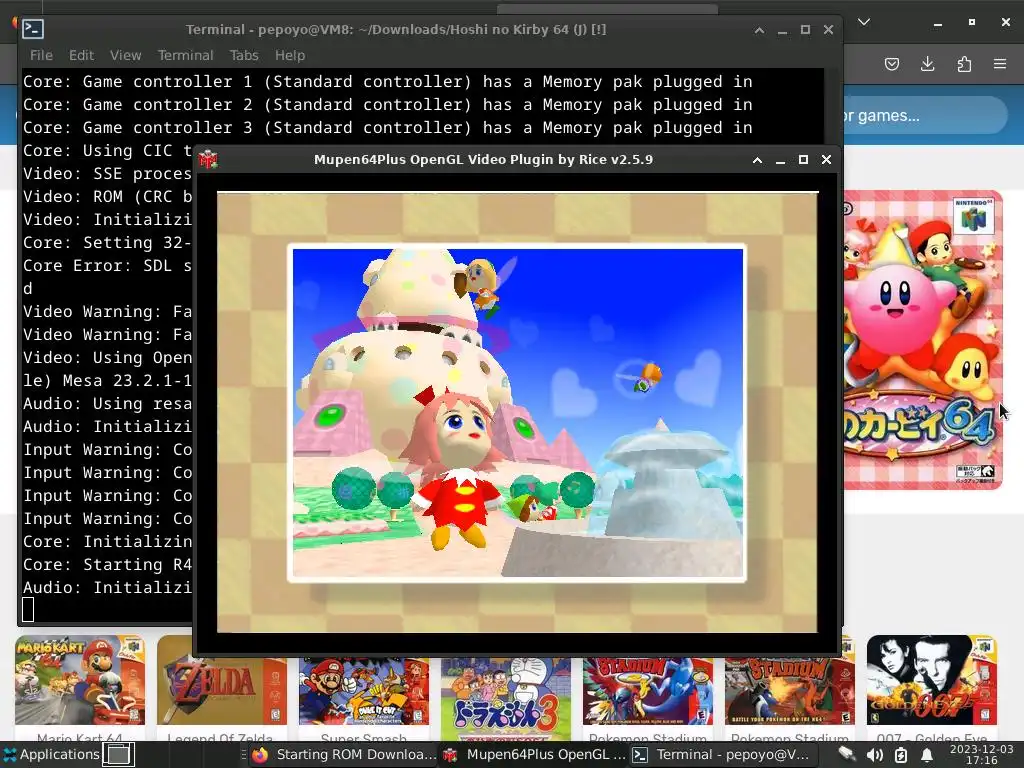
Task: Click the network connection tray icon
Action: [x=847, y=754]
